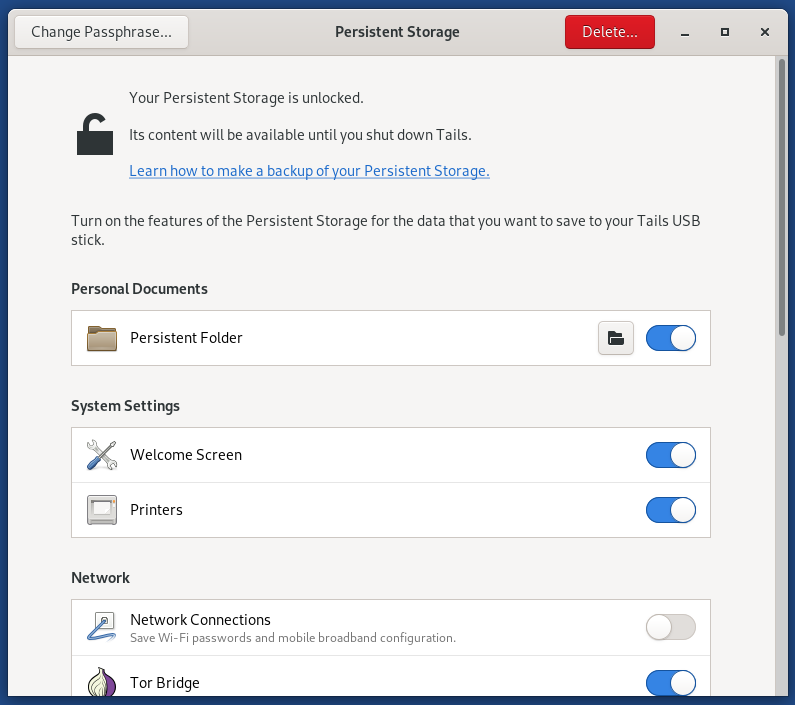Turn off the Tor Bridge switch

click(671, 683)
